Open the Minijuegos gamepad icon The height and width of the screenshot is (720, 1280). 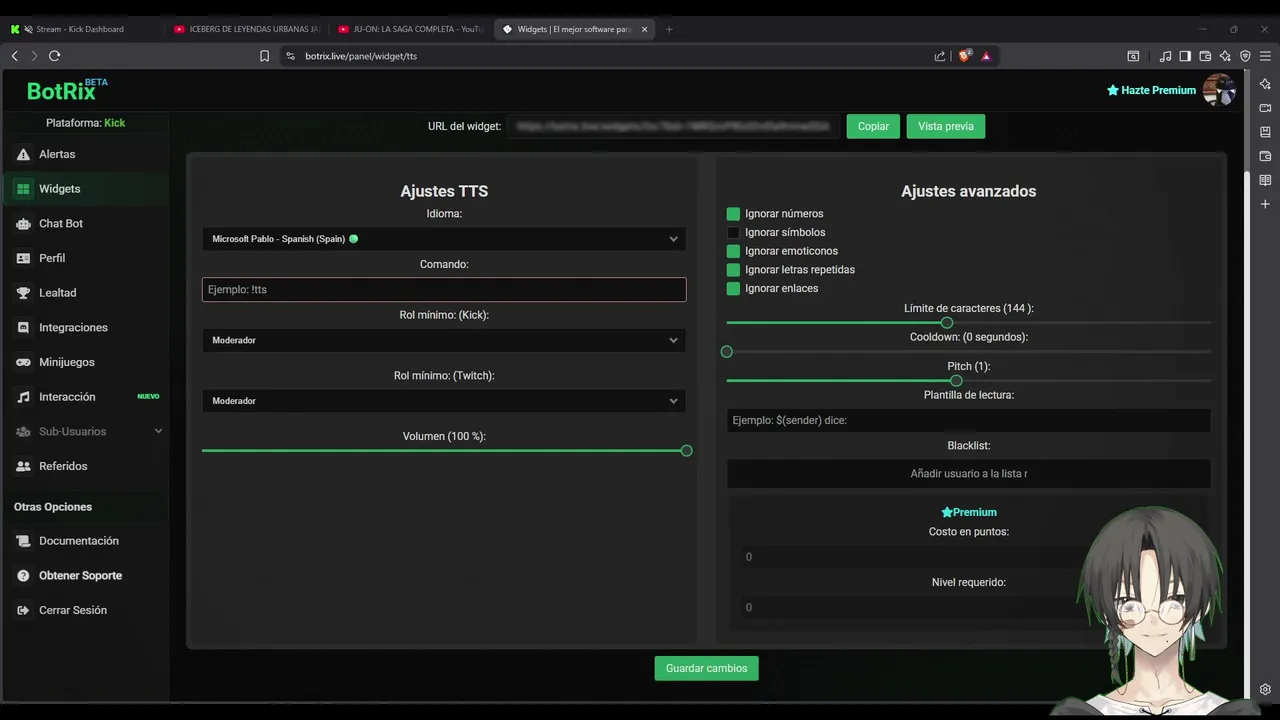[23, 362]
